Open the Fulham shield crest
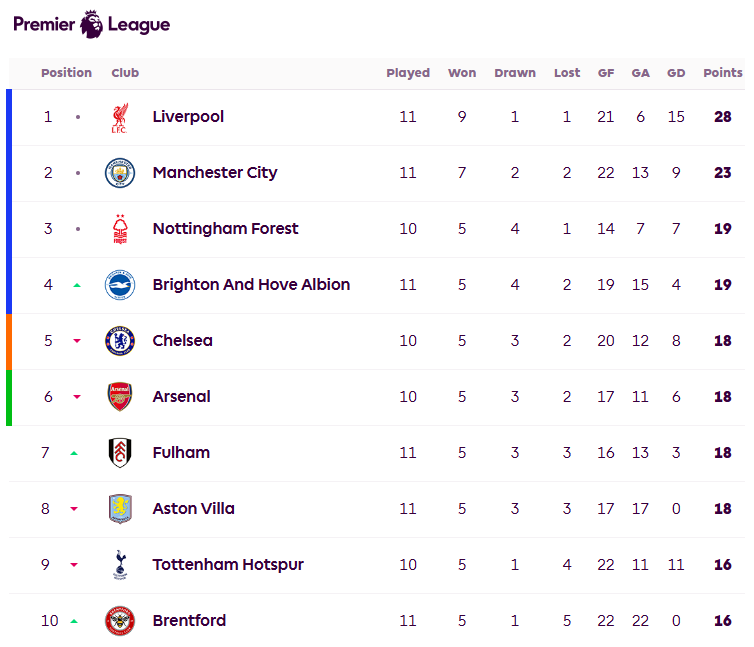 click(x=120, y=453)
